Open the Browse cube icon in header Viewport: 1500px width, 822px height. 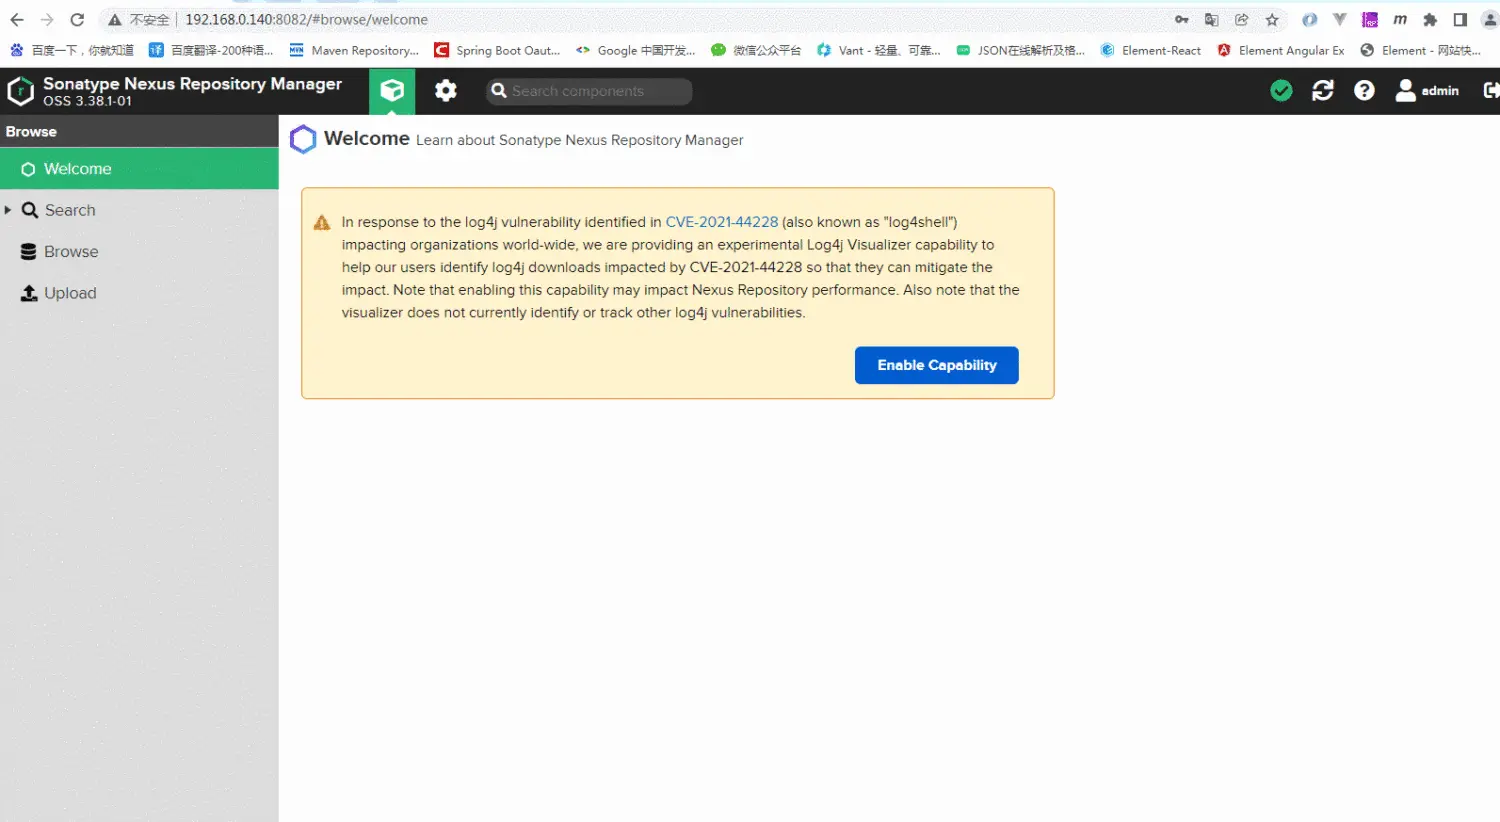[x=392, y=91]
